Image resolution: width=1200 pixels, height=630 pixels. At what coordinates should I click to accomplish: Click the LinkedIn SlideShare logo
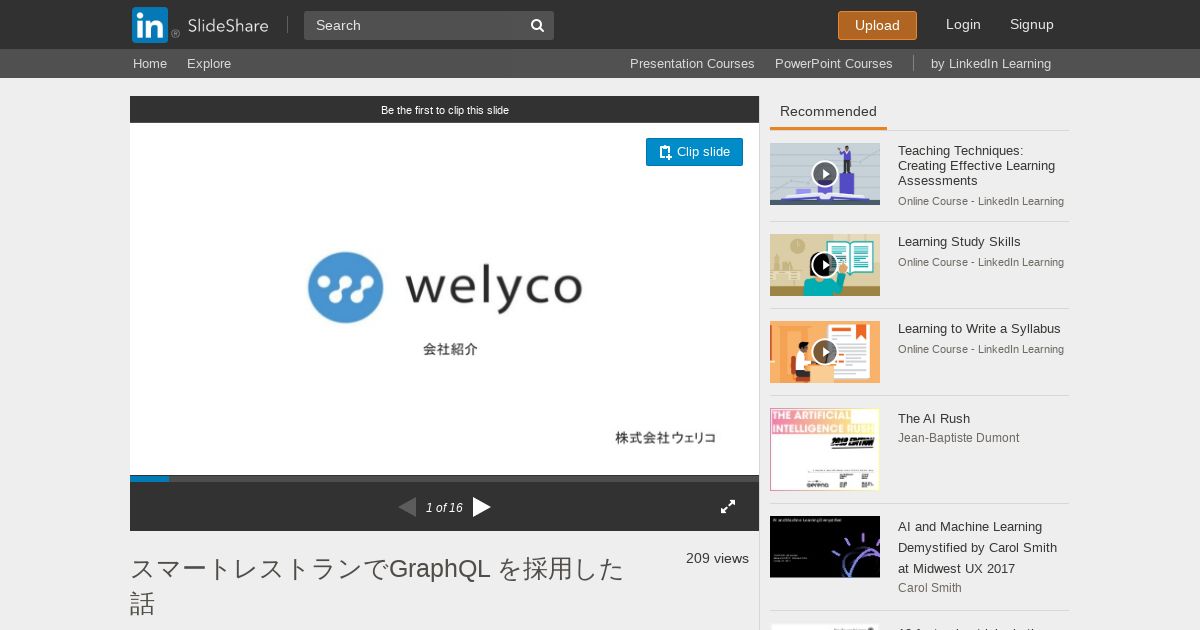coord(200,25)
